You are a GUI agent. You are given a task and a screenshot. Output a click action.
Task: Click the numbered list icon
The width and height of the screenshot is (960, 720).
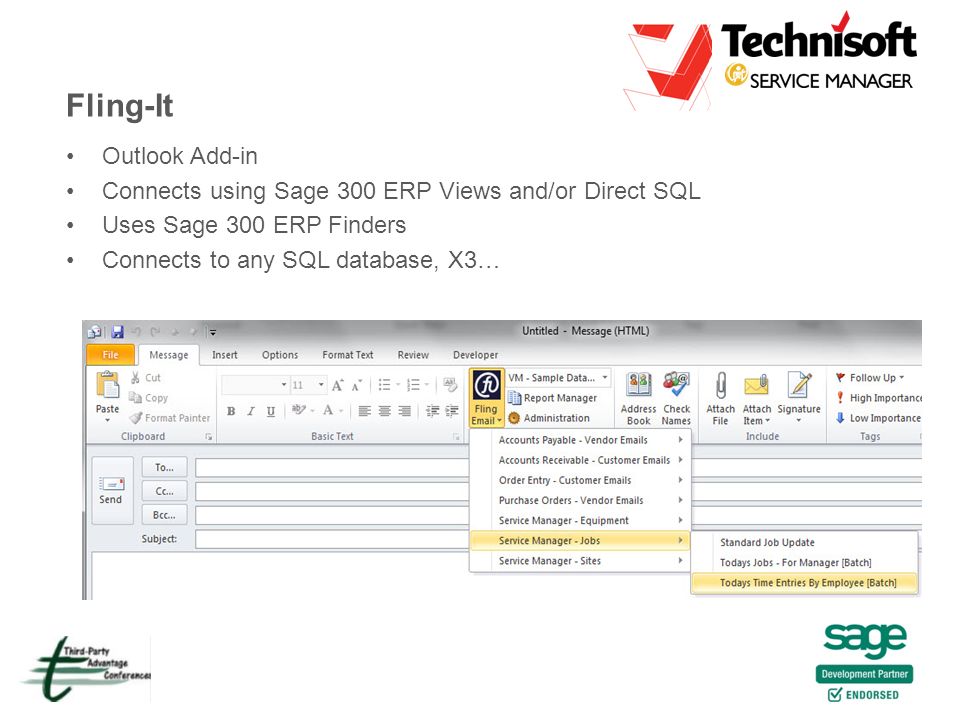coord(413,385)
